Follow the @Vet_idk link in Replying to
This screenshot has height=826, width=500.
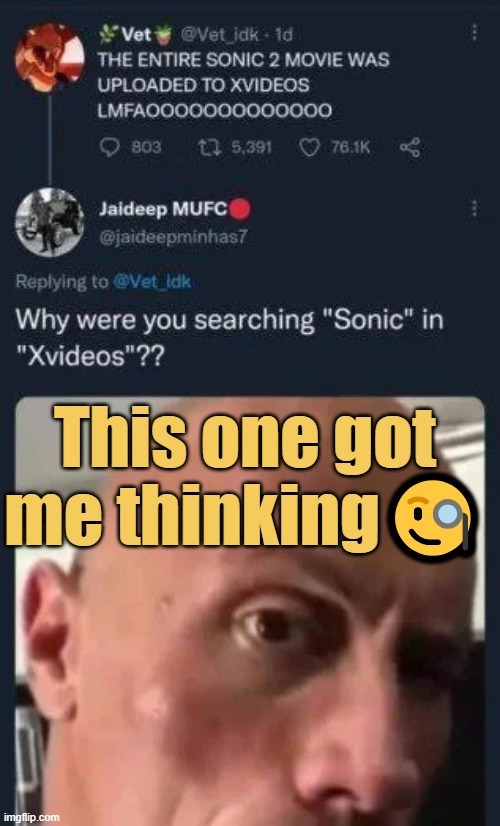click(x=152, y=282)
